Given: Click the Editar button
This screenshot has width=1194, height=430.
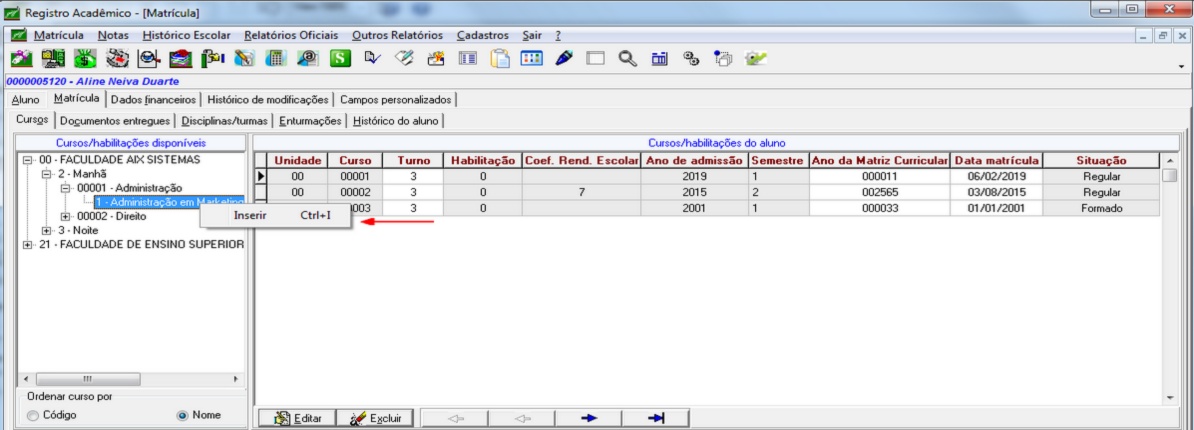Looking at the screenshot, I should pyautogui.click(x=297, y=418).
